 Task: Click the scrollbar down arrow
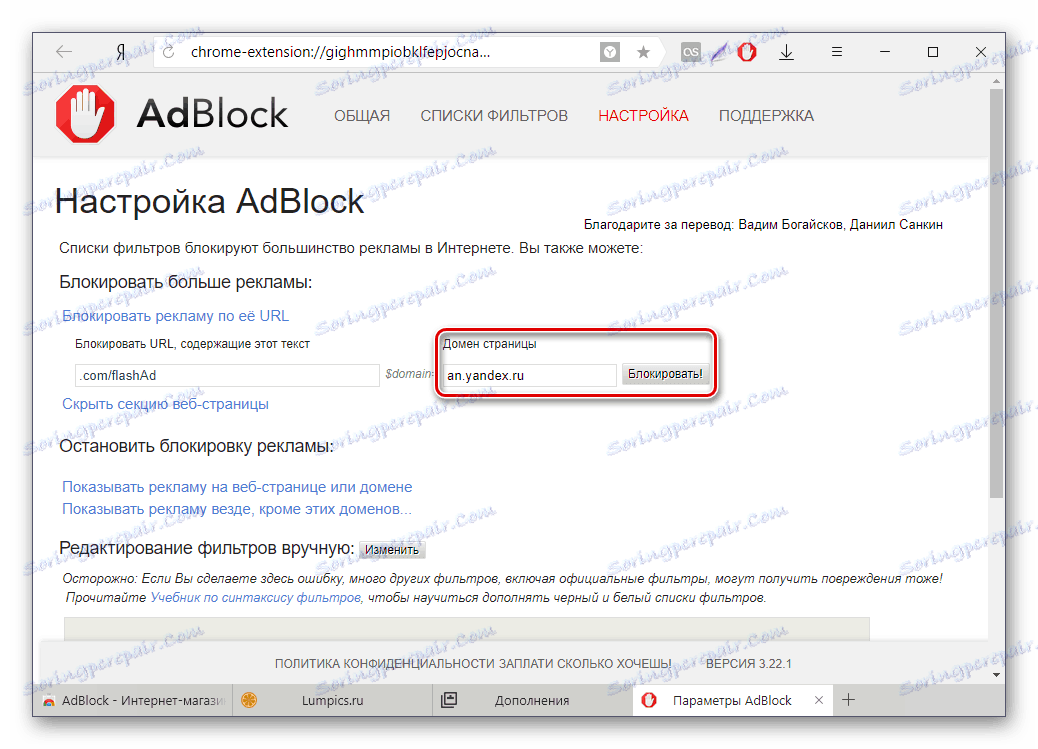click(x=996, y=675)
